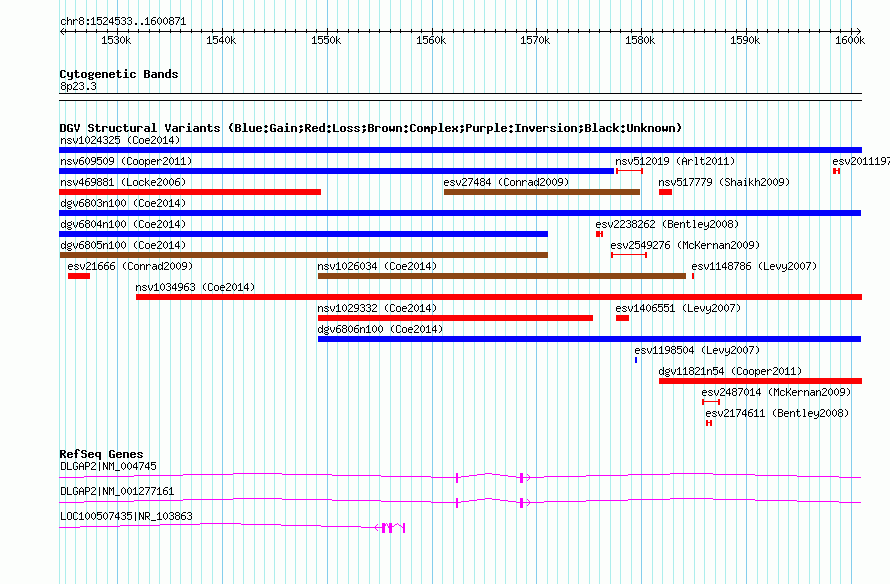Screen dimensions: 890x584
Task: Open nsv512019 (Arlt2011) variant label
Action: [x=675, y=161]
